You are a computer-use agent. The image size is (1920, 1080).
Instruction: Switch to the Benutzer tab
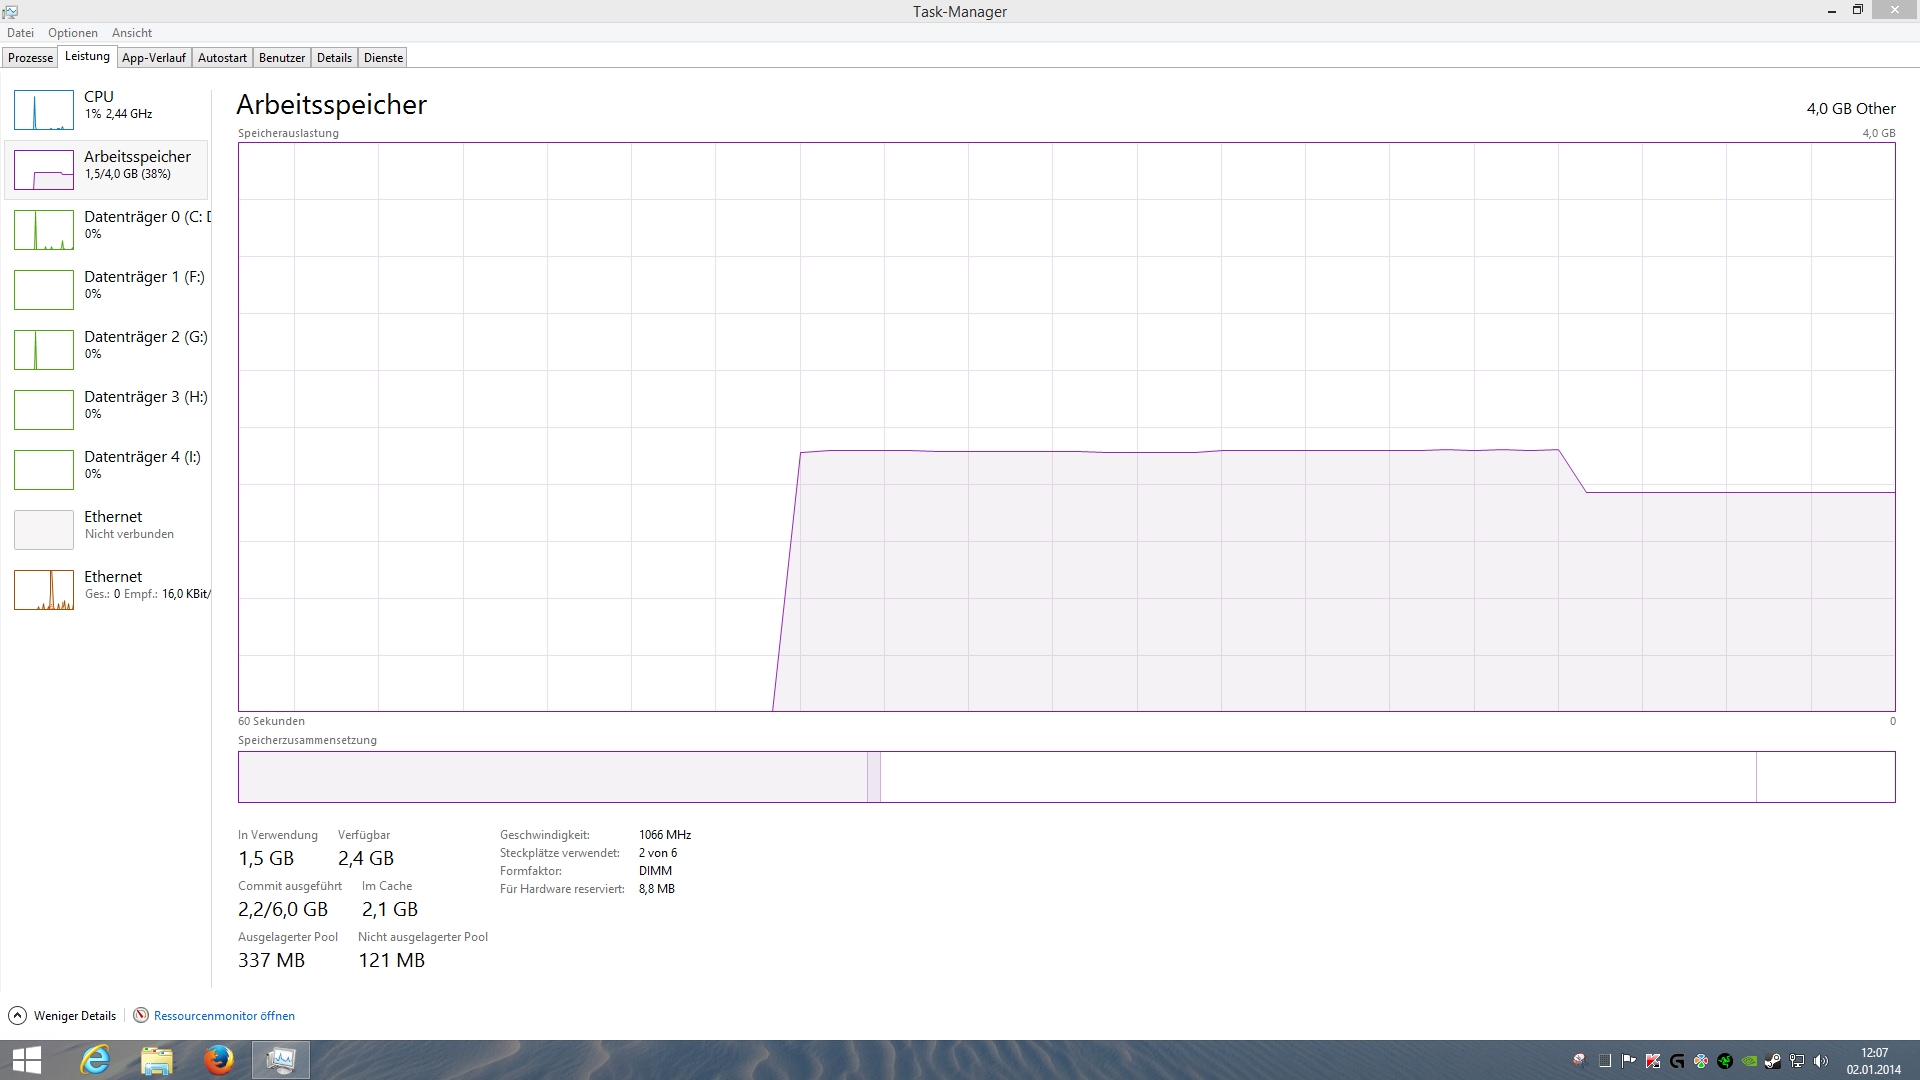click(x=282, y=58)
